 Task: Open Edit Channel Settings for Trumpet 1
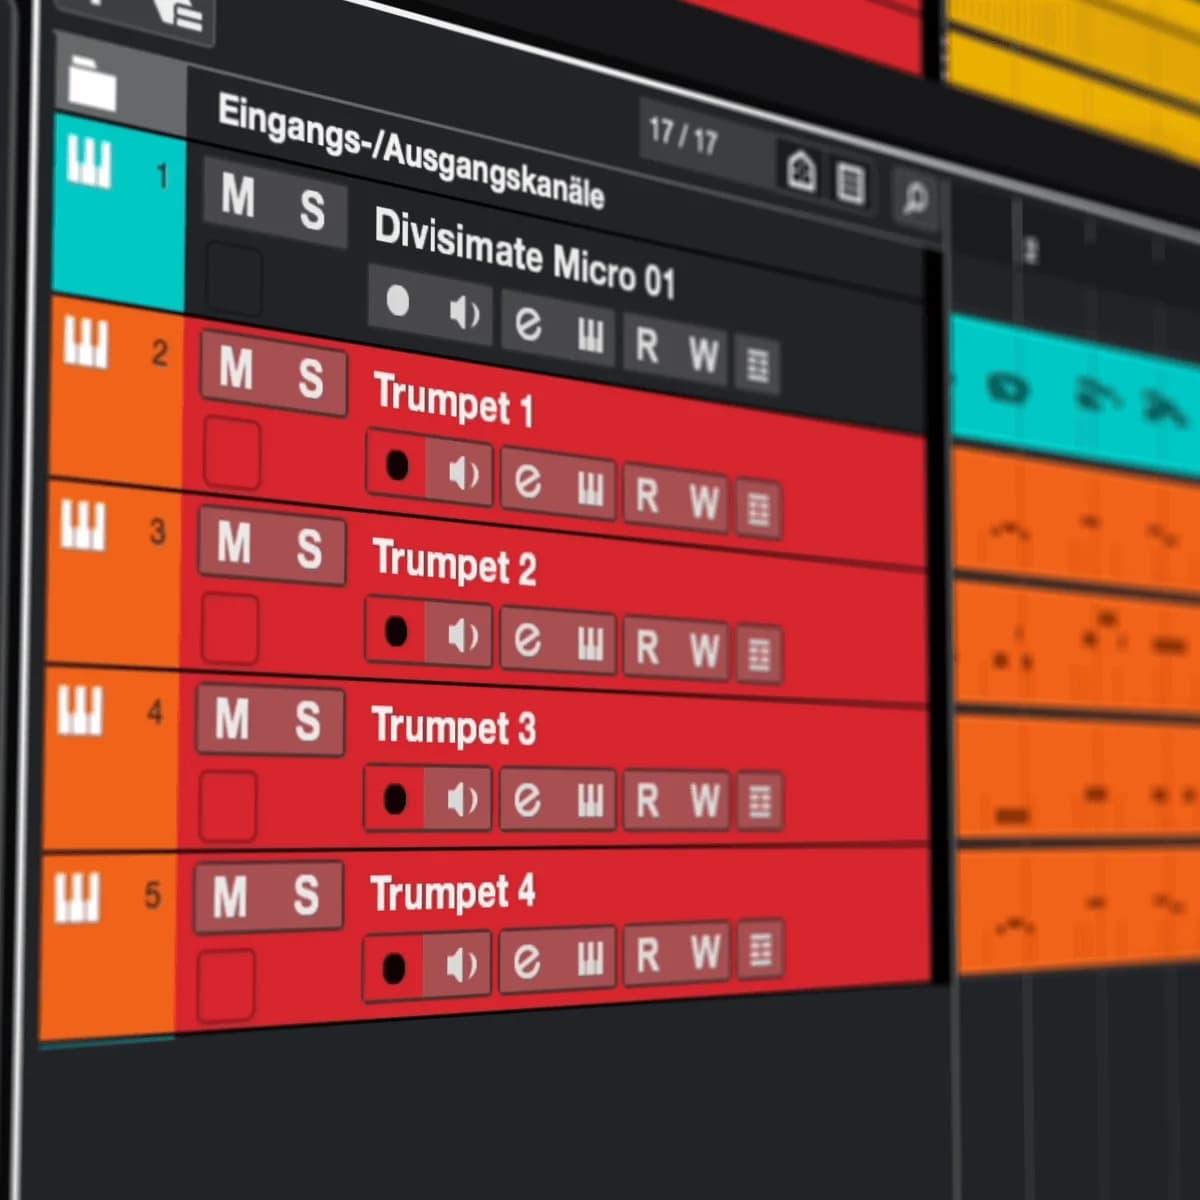(x=528, y=482)
